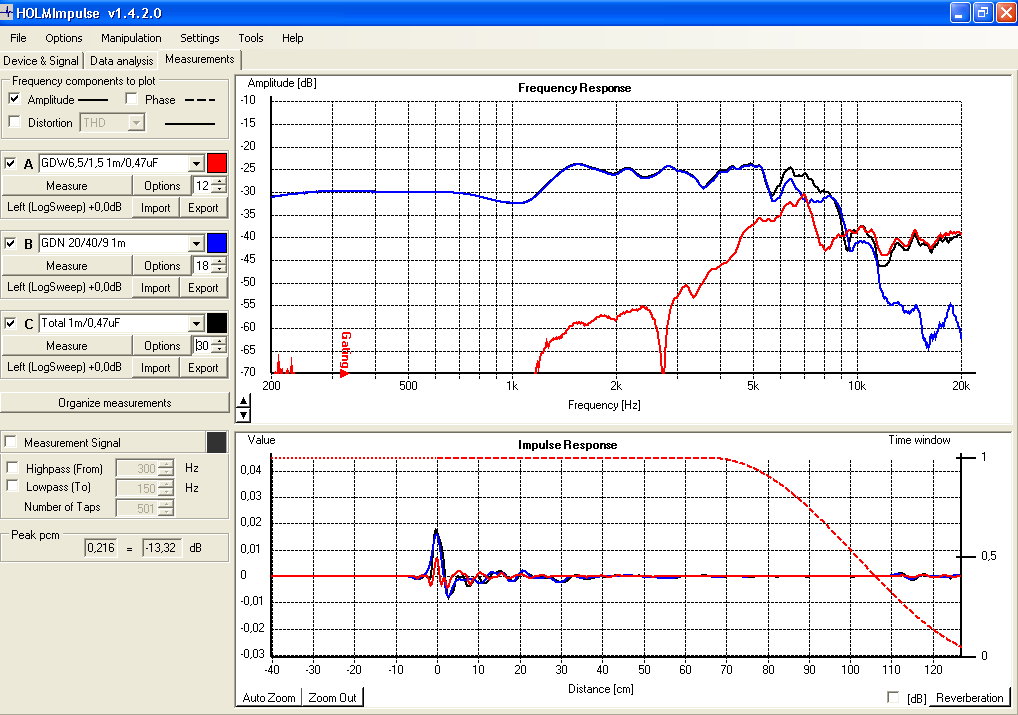Click the Organize measurements button
Image resolution: width=1018 pixels, height=715 pixels.
(x=115, y=403)
